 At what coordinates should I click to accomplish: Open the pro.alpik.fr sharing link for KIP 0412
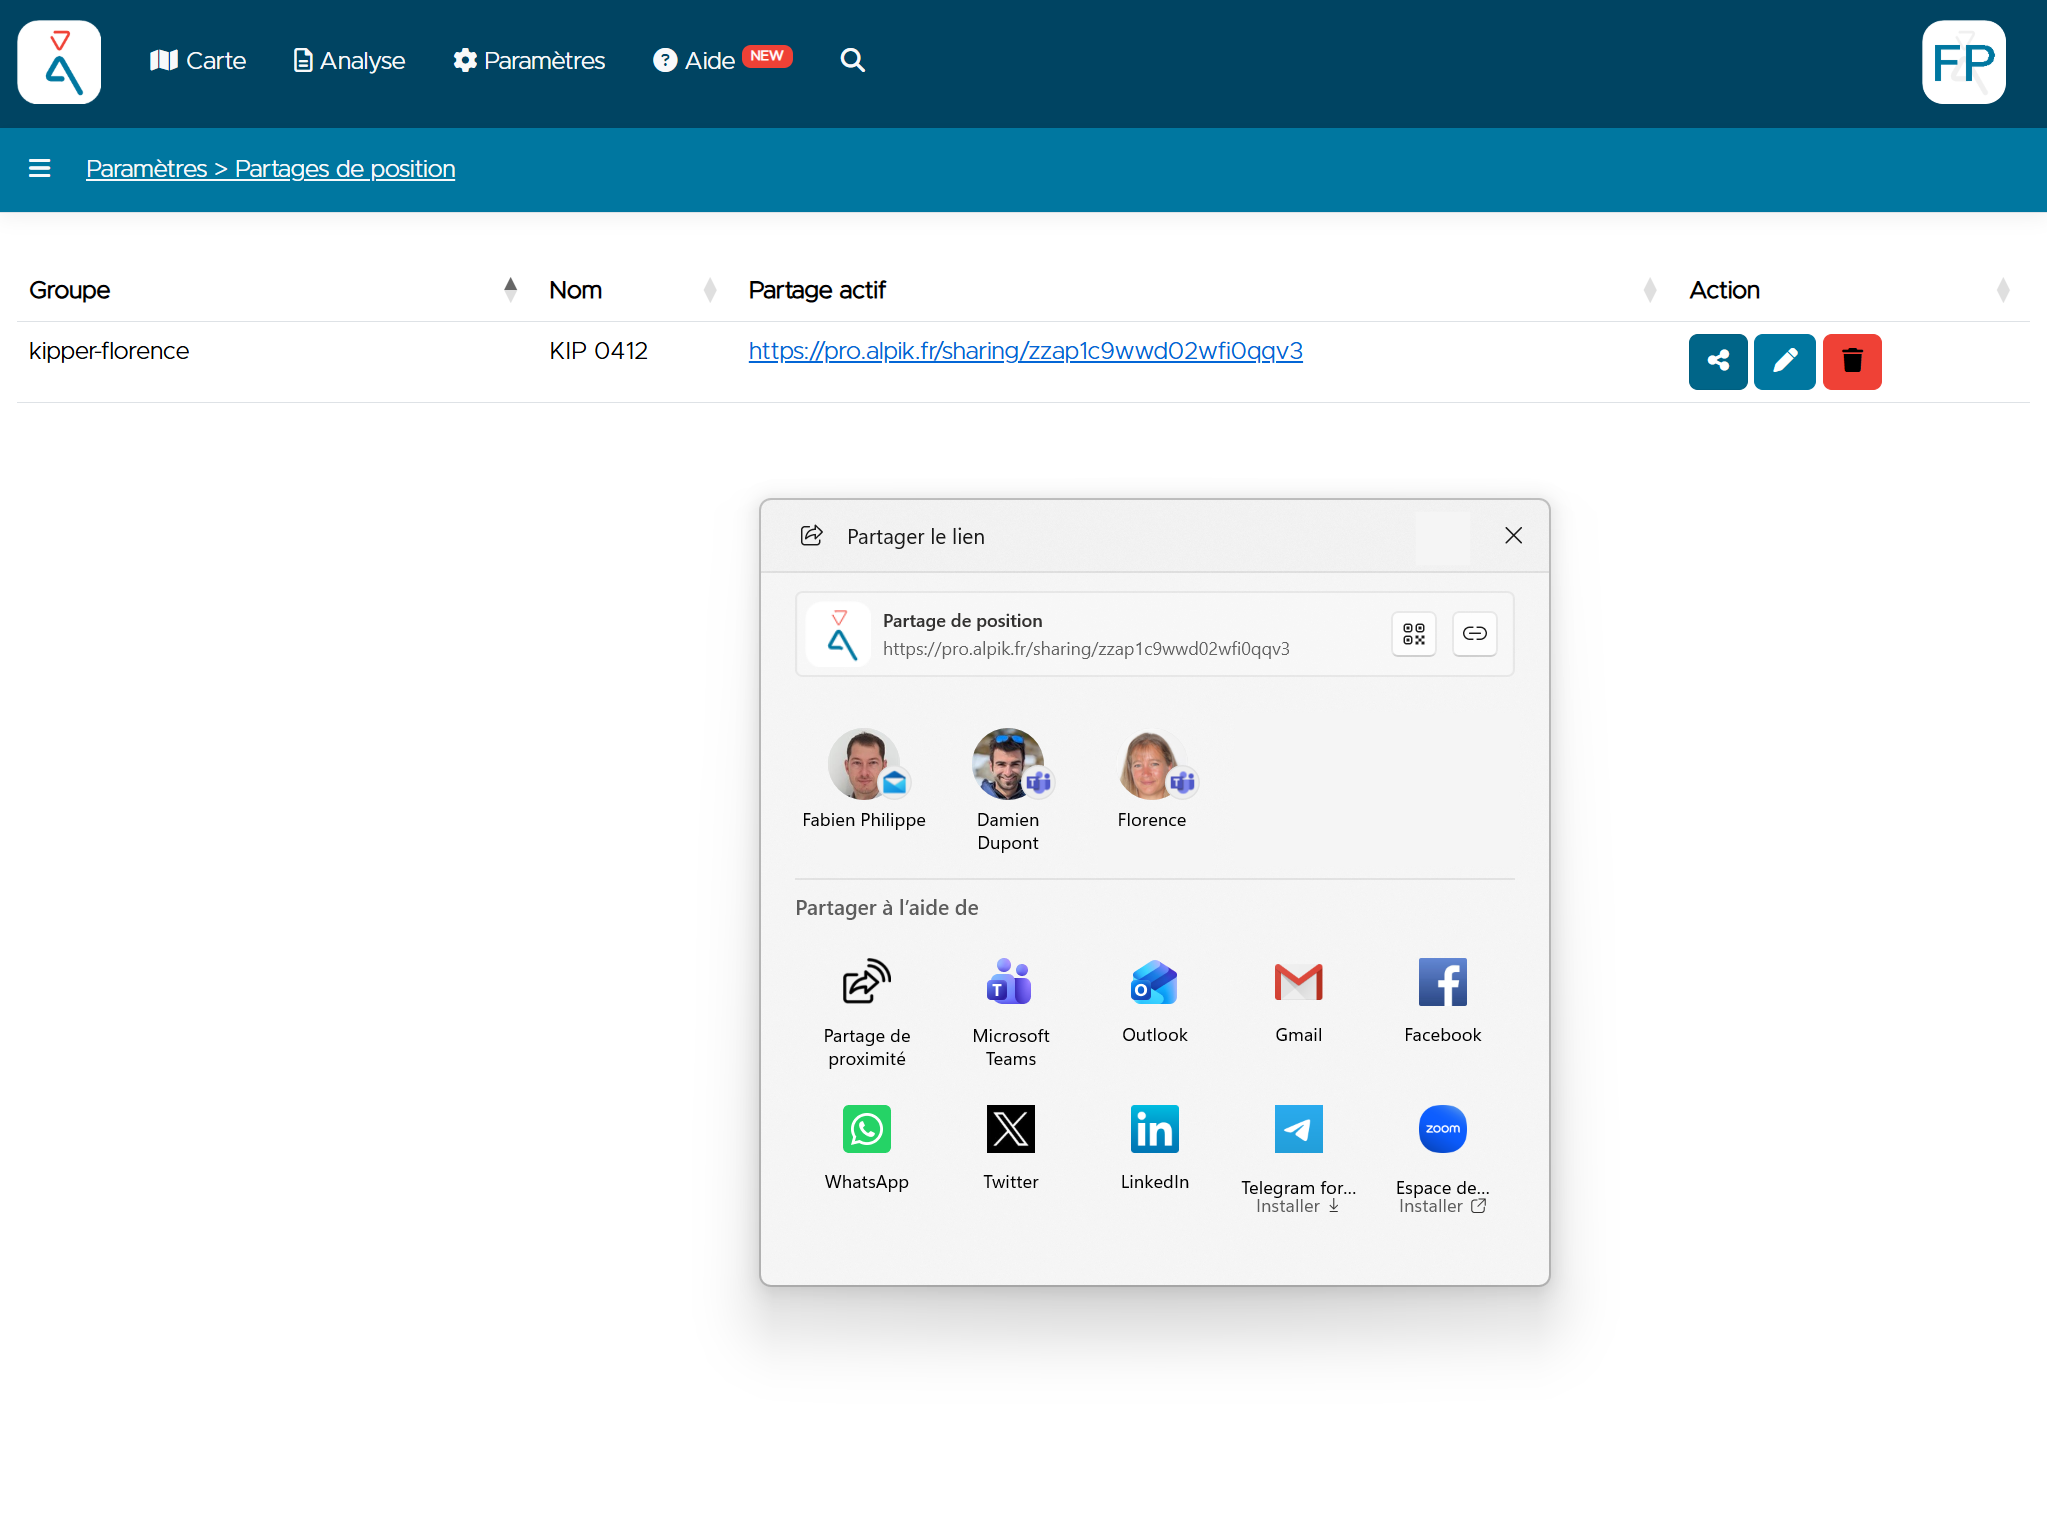pyautogui.click(x=1026, y=351)
